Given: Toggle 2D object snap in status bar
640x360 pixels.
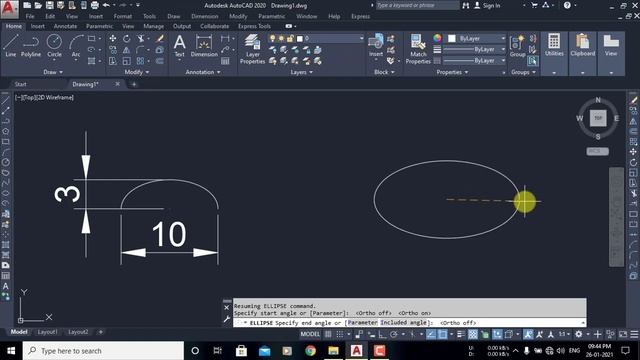Looking at the screenshot, I should click(x=442, y=334).
